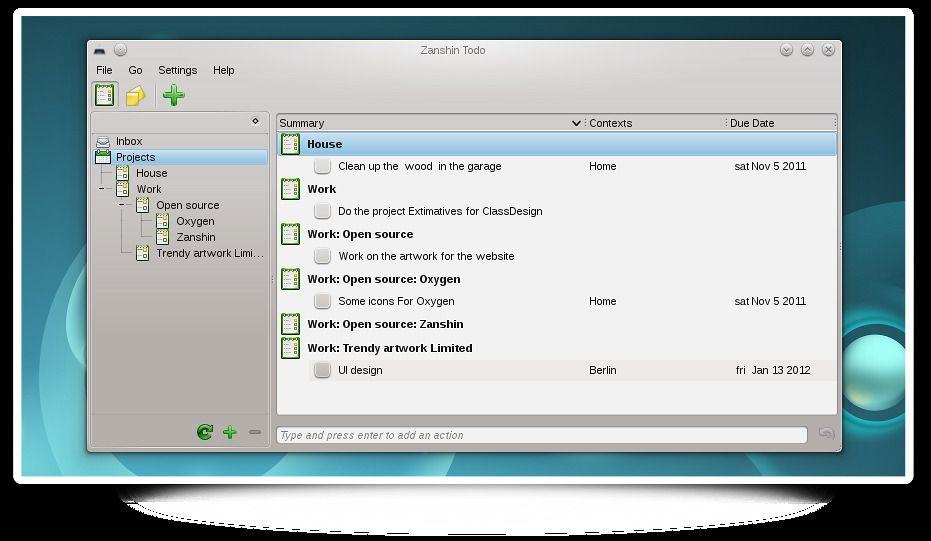Switch to the context view yellow tag icon

[x=135, y=96]
